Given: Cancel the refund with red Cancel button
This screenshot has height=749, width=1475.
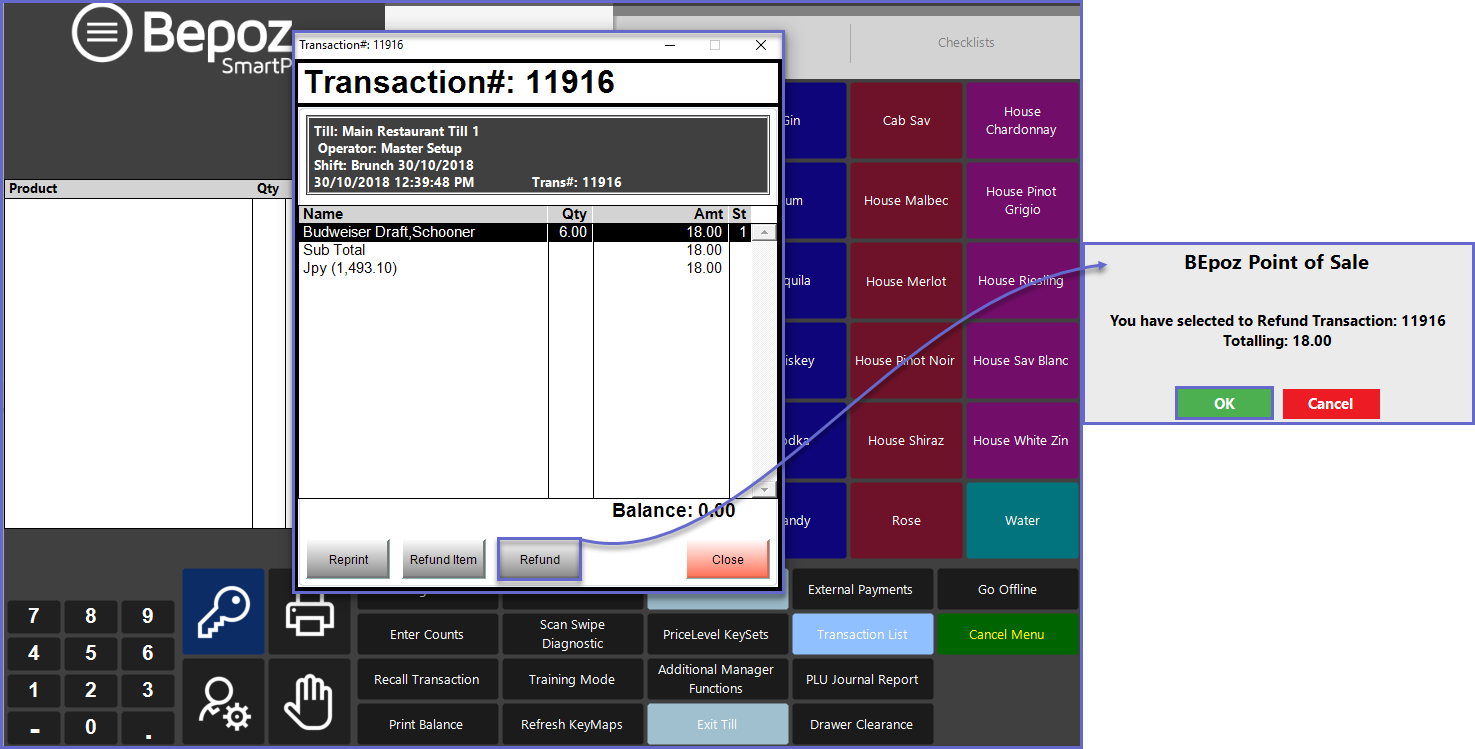Looking at the screenshot, I should [x=1330, y=404].
